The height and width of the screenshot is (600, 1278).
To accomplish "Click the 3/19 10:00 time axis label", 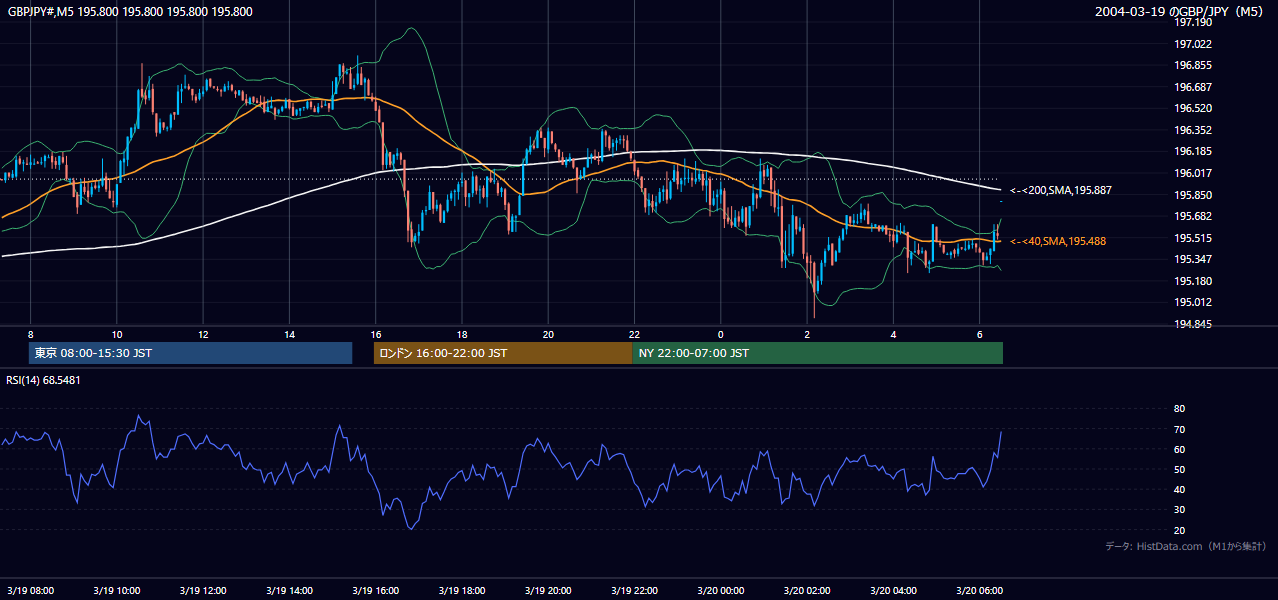I will click(x=116, y=590).
